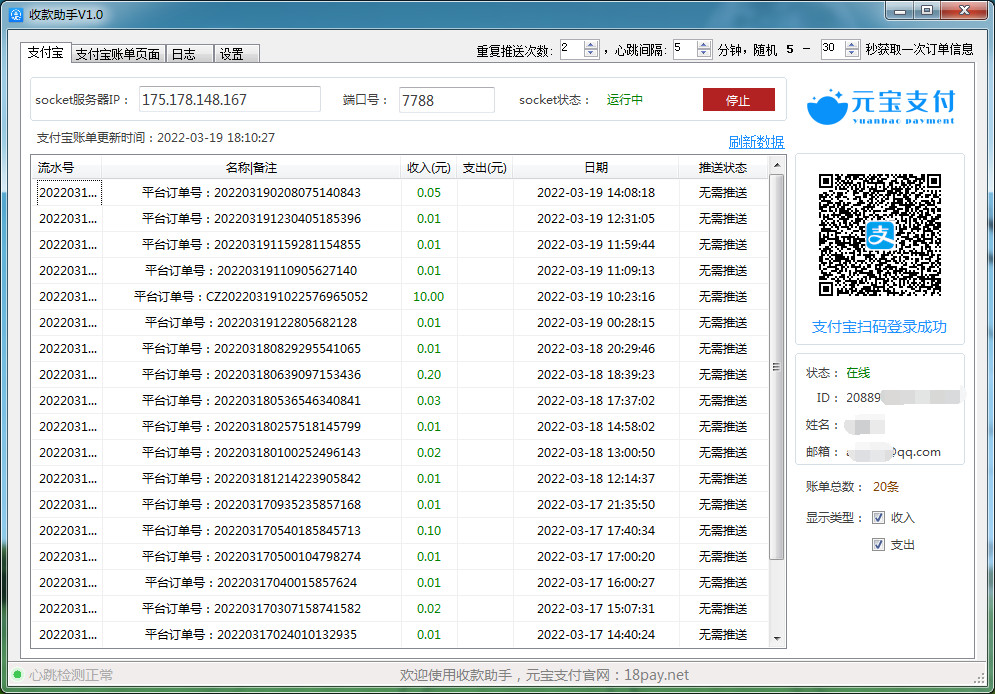Image resolution: width=995 pixels, height=694 pixels.
Task: Click the table's vertical scrollbar thumb
Action: 777,367
